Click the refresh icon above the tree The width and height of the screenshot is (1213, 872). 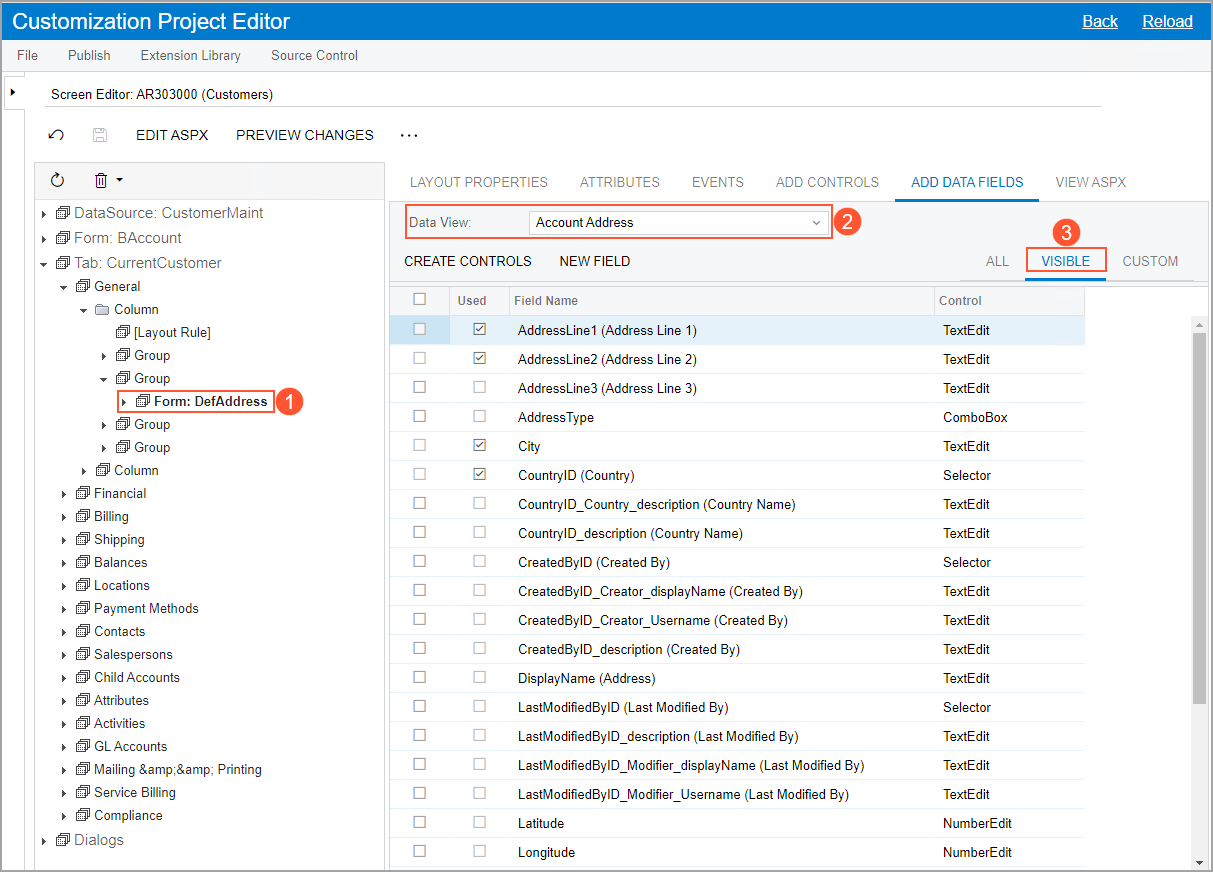coord(57,180)
